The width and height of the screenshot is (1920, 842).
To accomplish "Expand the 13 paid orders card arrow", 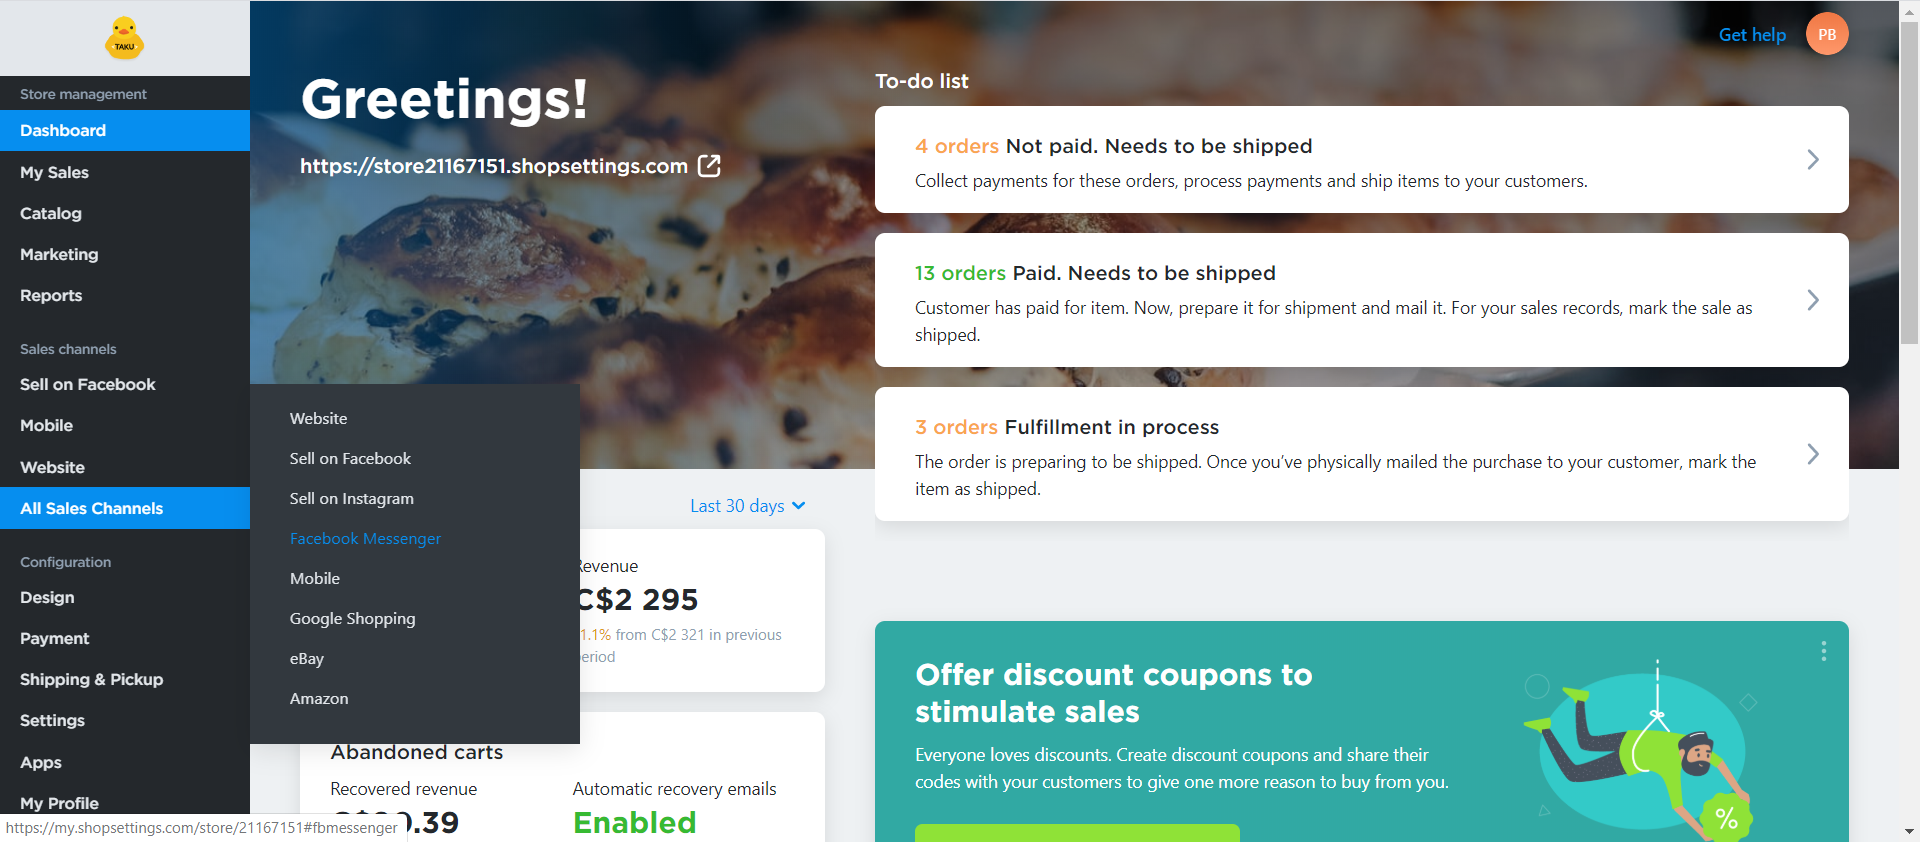I will tap(1812, 300).
